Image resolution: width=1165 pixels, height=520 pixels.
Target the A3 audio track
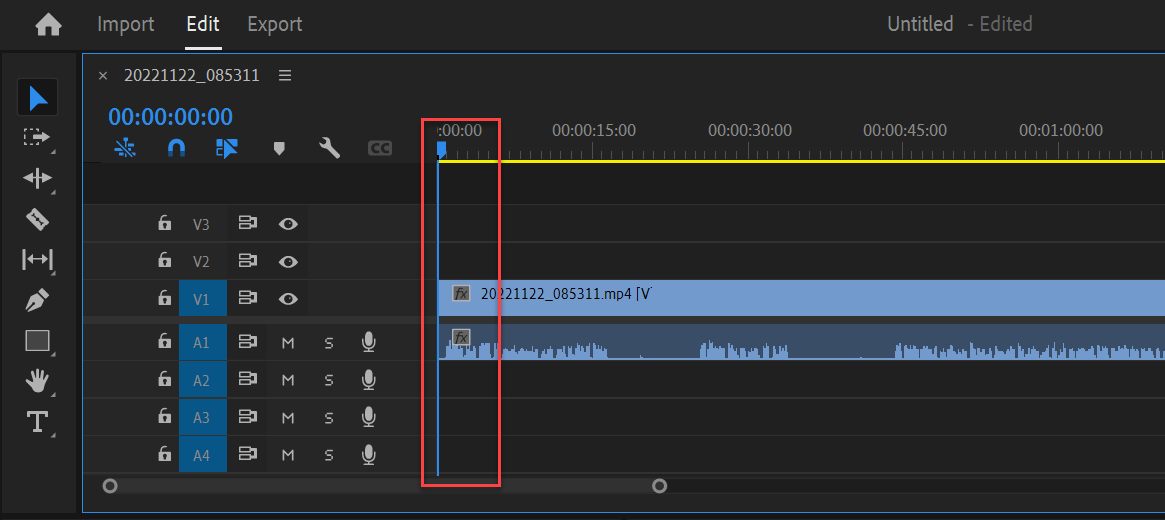coord(201,417)
